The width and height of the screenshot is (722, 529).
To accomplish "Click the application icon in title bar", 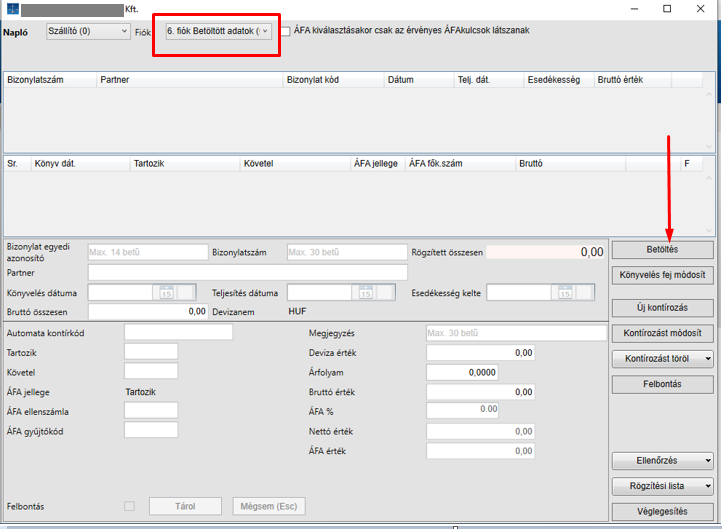I will (x=12, y=8).
